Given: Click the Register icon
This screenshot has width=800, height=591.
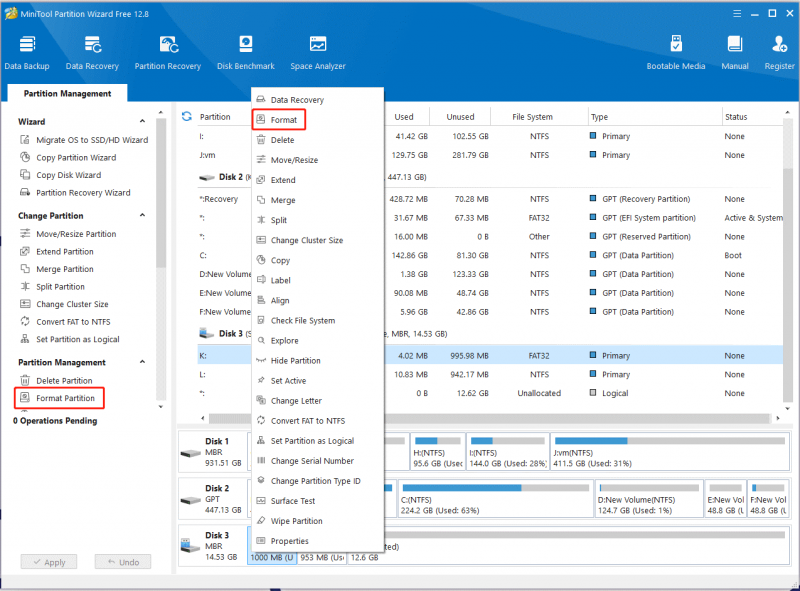Looking at the screenshot, I should tap(779, 53).
